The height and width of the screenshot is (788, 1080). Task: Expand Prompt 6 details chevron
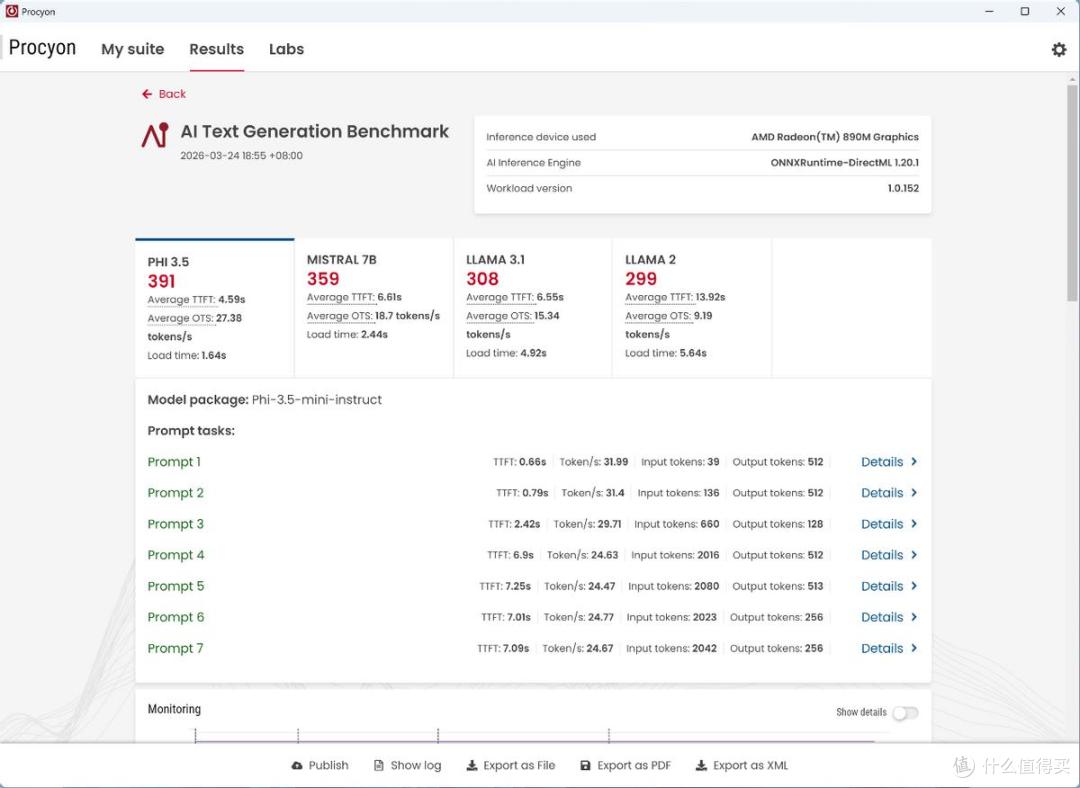[914, 616]
